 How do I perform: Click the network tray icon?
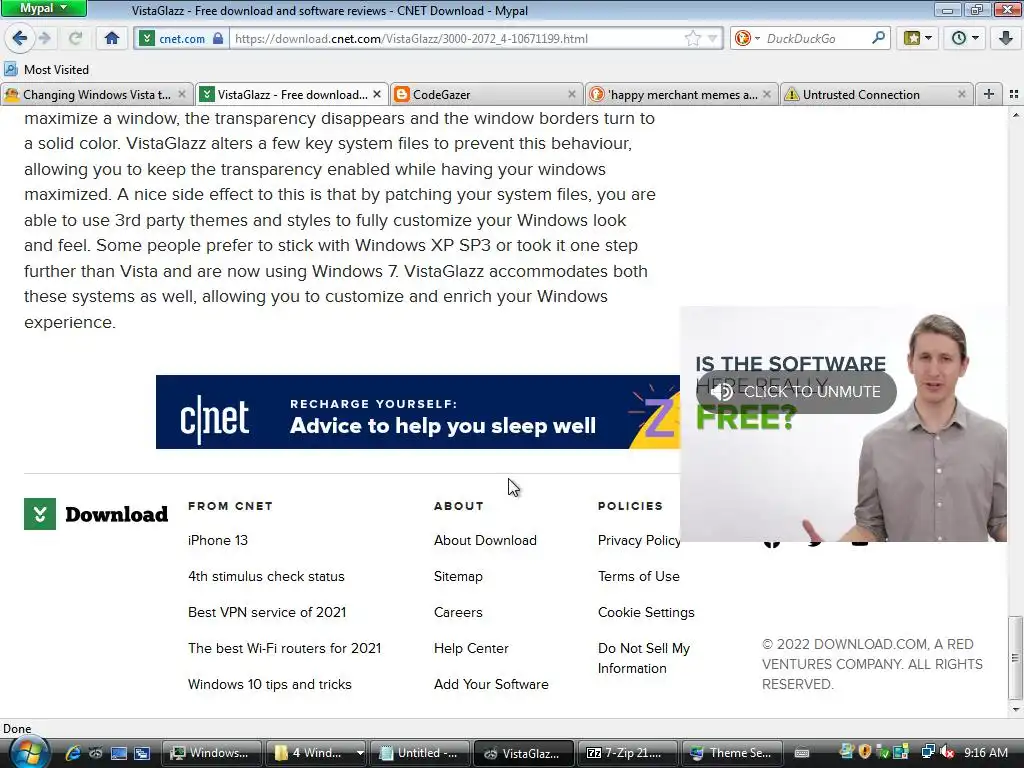[x=927, y=752]
